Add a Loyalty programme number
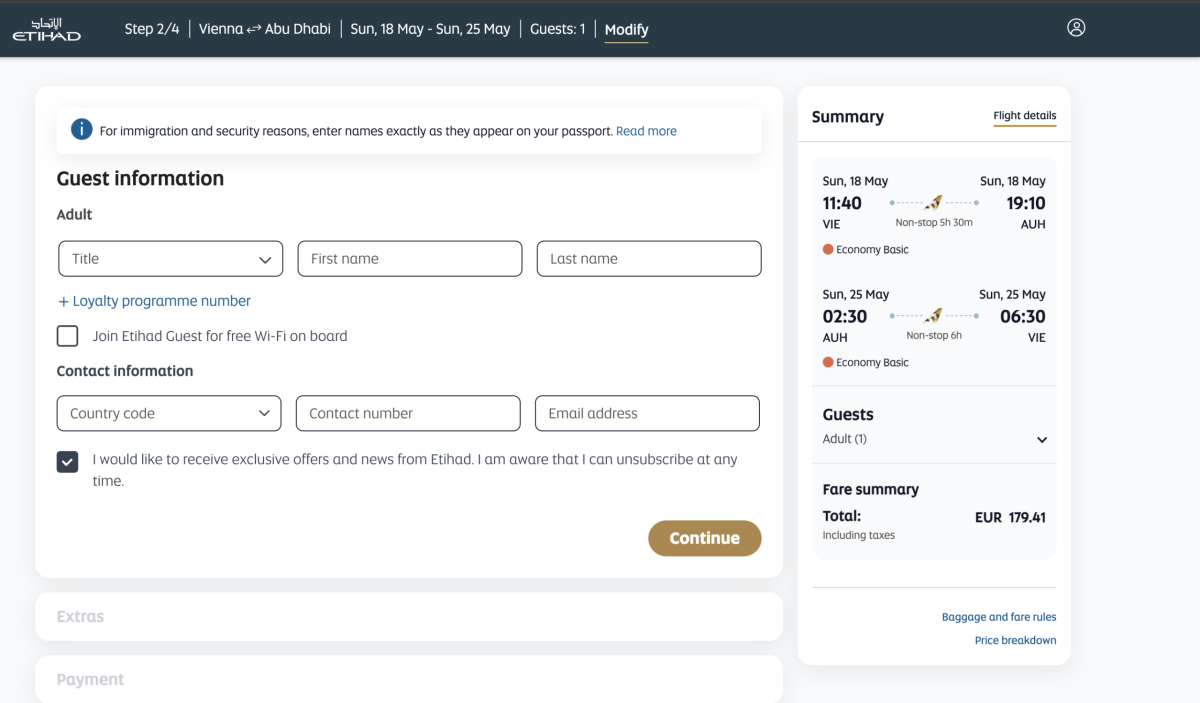This screenshot has width=1200, height=703. pyautogui.click(x=154, y=301)
